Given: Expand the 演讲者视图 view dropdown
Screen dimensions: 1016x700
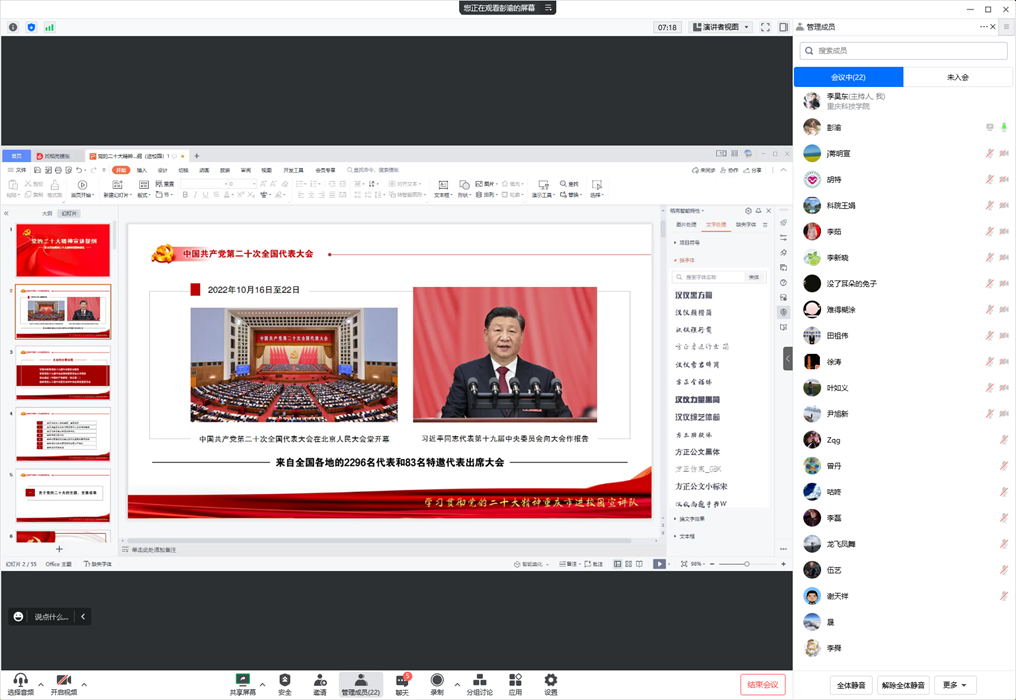Looking at the screenshot, I should tap(720, 27).
